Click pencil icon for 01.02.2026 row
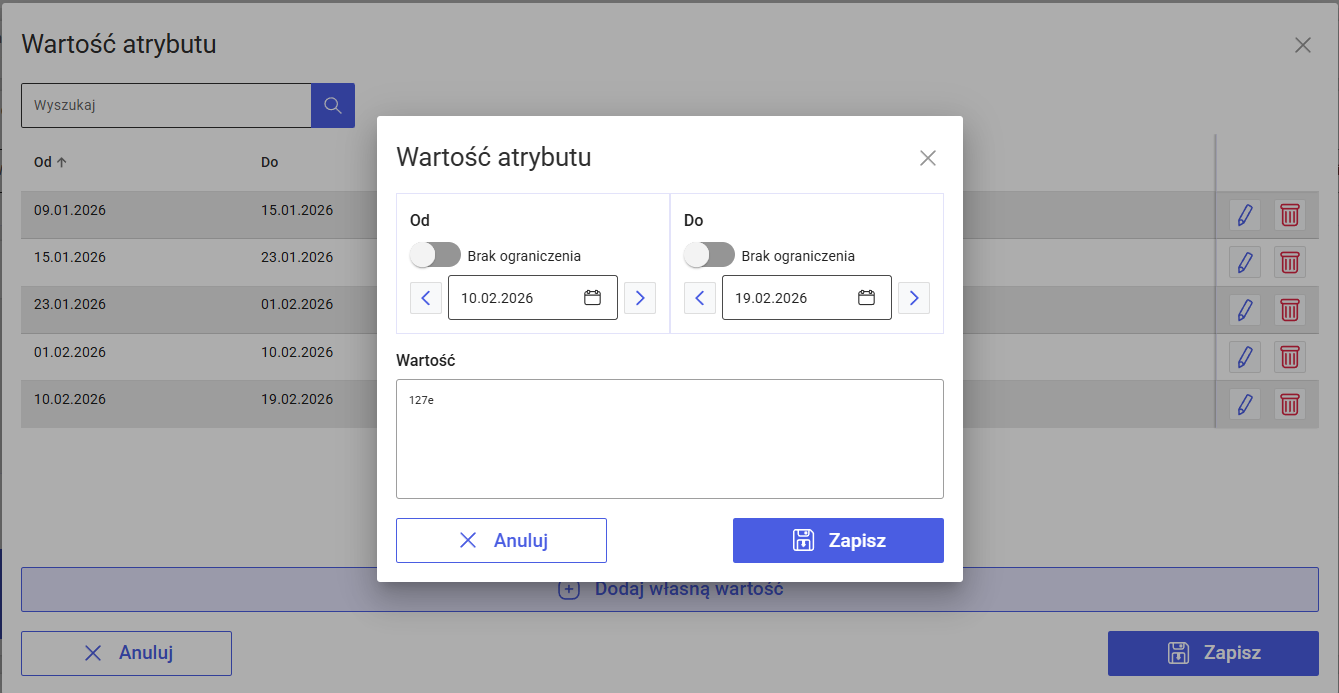1339x693 pixels. click(x=1244, y=357)
